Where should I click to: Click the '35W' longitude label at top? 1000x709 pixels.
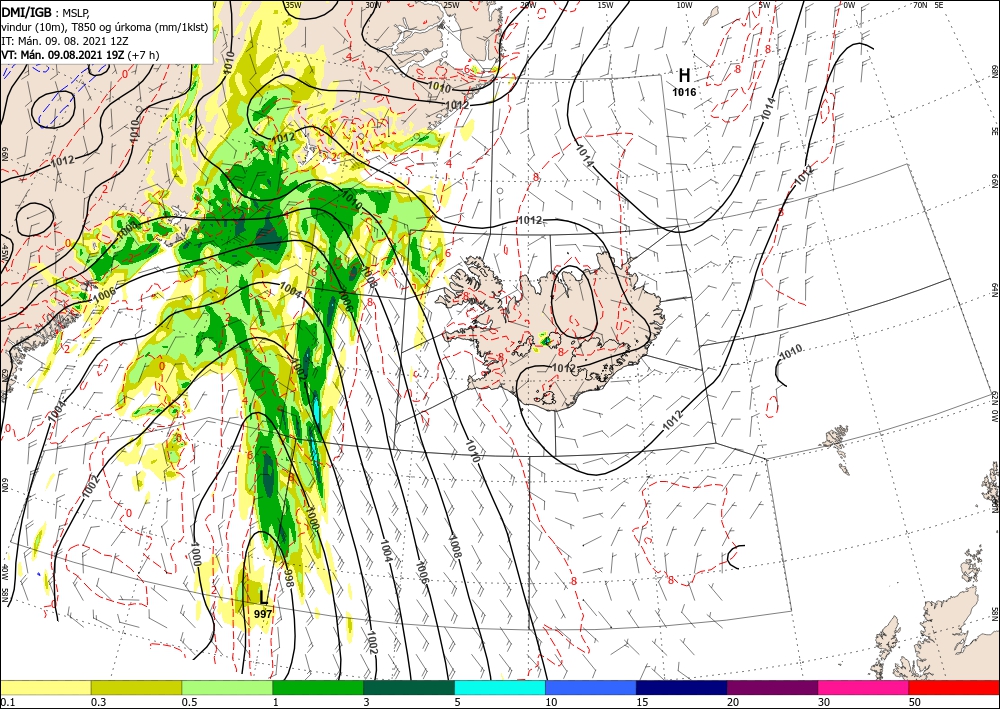(293, 5)
